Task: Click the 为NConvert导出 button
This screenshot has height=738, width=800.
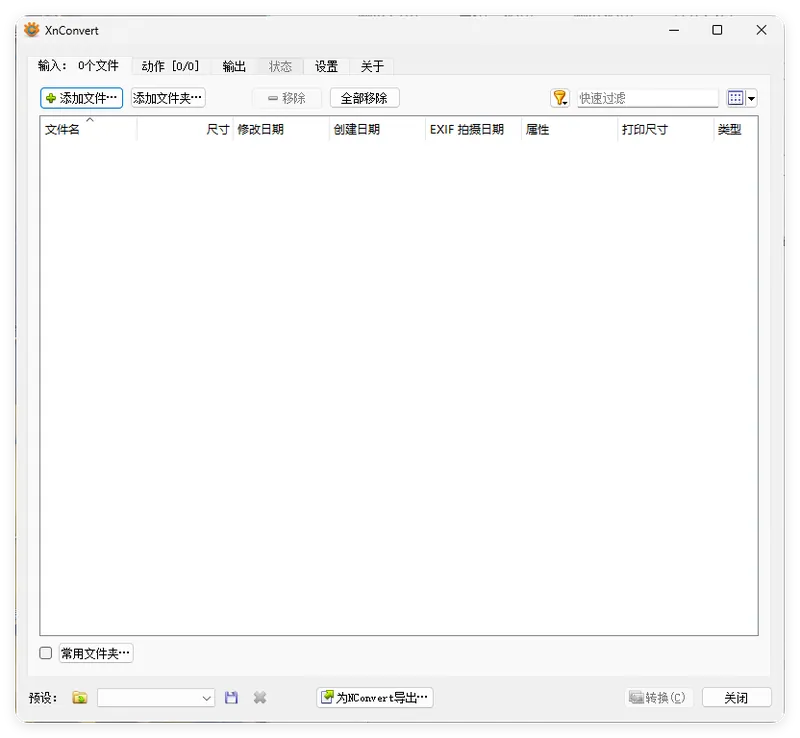Action: [375, 697]
